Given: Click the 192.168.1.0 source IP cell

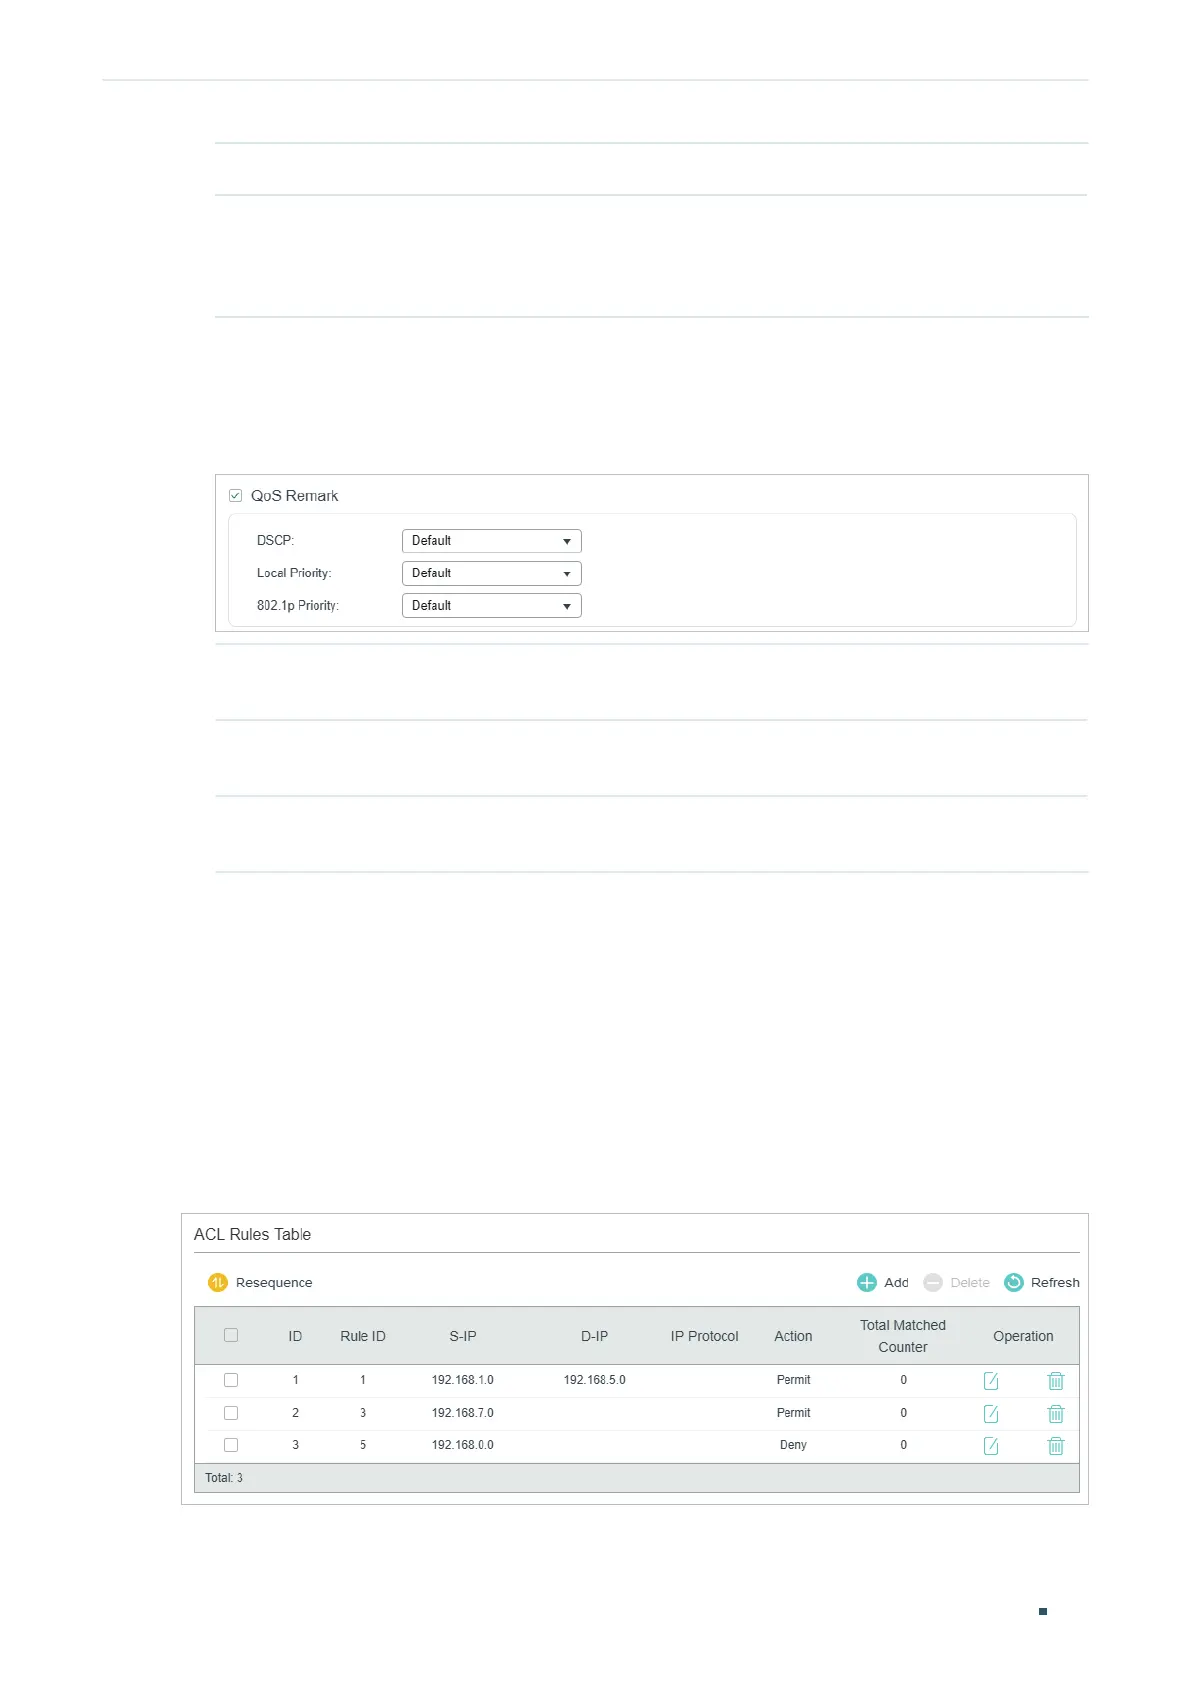Looking at the screenshot, I should (463, 1380).
